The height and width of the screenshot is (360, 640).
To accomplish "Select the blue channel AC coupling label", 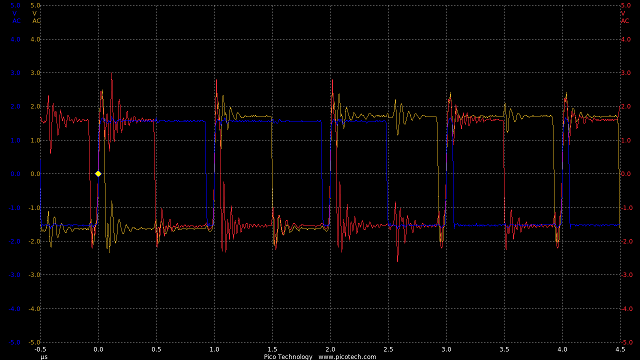I will tap(16, 21).
